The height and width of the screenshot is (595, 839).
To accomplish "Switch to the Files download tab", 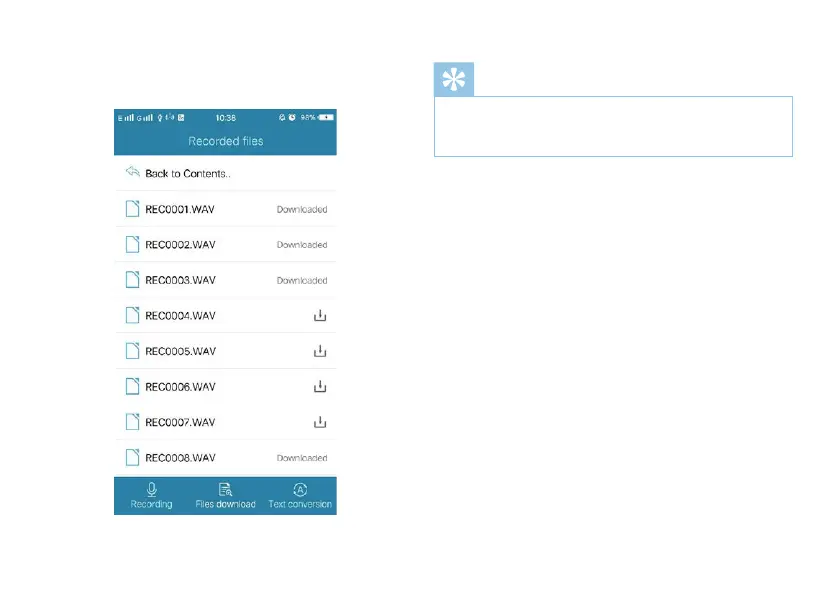I will [225, 495].
